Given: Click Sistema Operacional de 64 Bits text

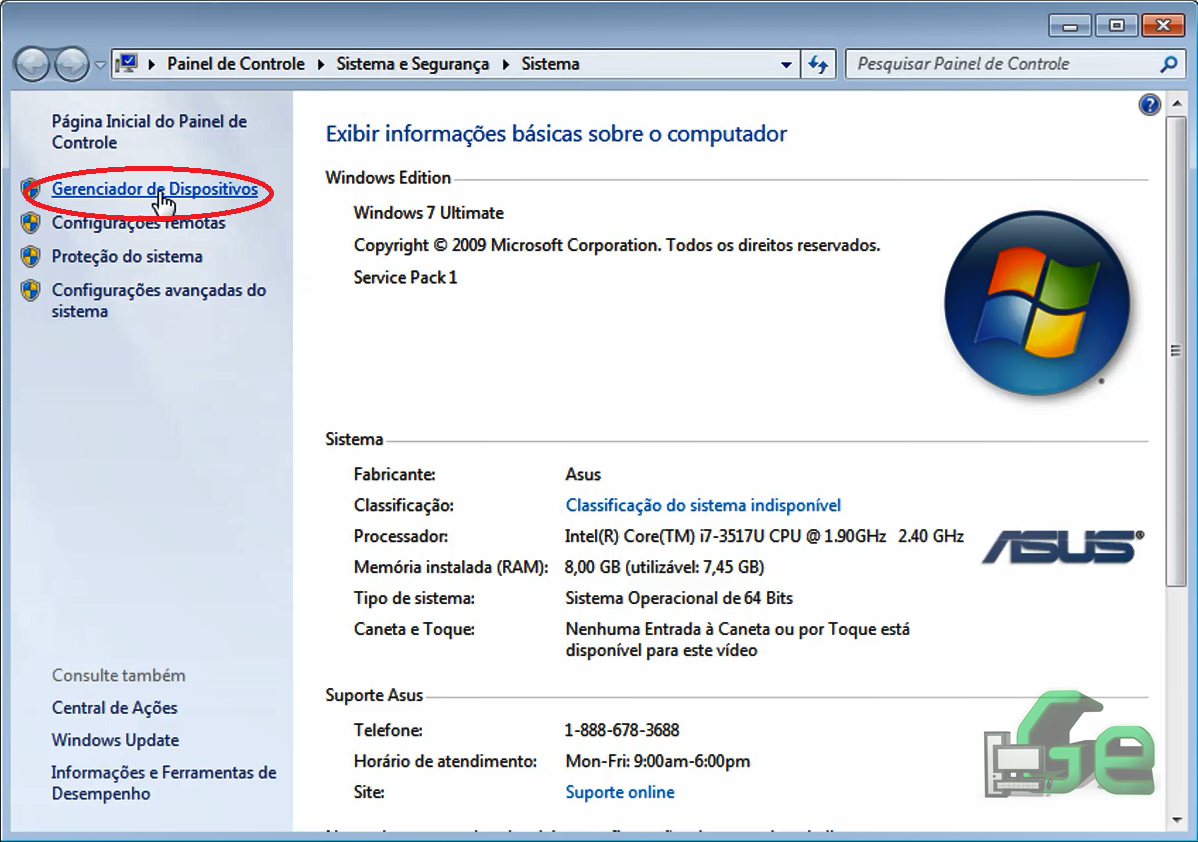Looking at the screenshot, I should point(679,597).
